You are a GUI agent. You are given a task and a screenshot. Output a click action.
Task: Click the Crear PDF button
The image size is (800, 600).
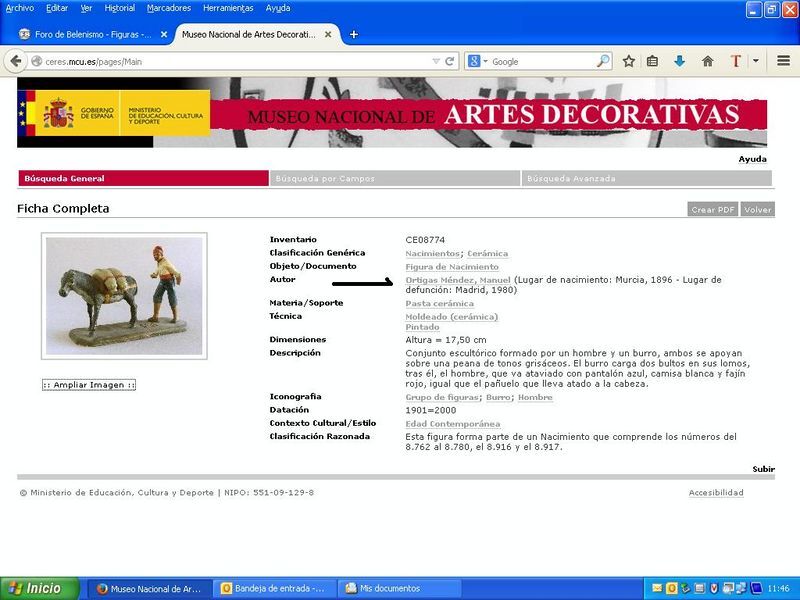click(712, 210)
